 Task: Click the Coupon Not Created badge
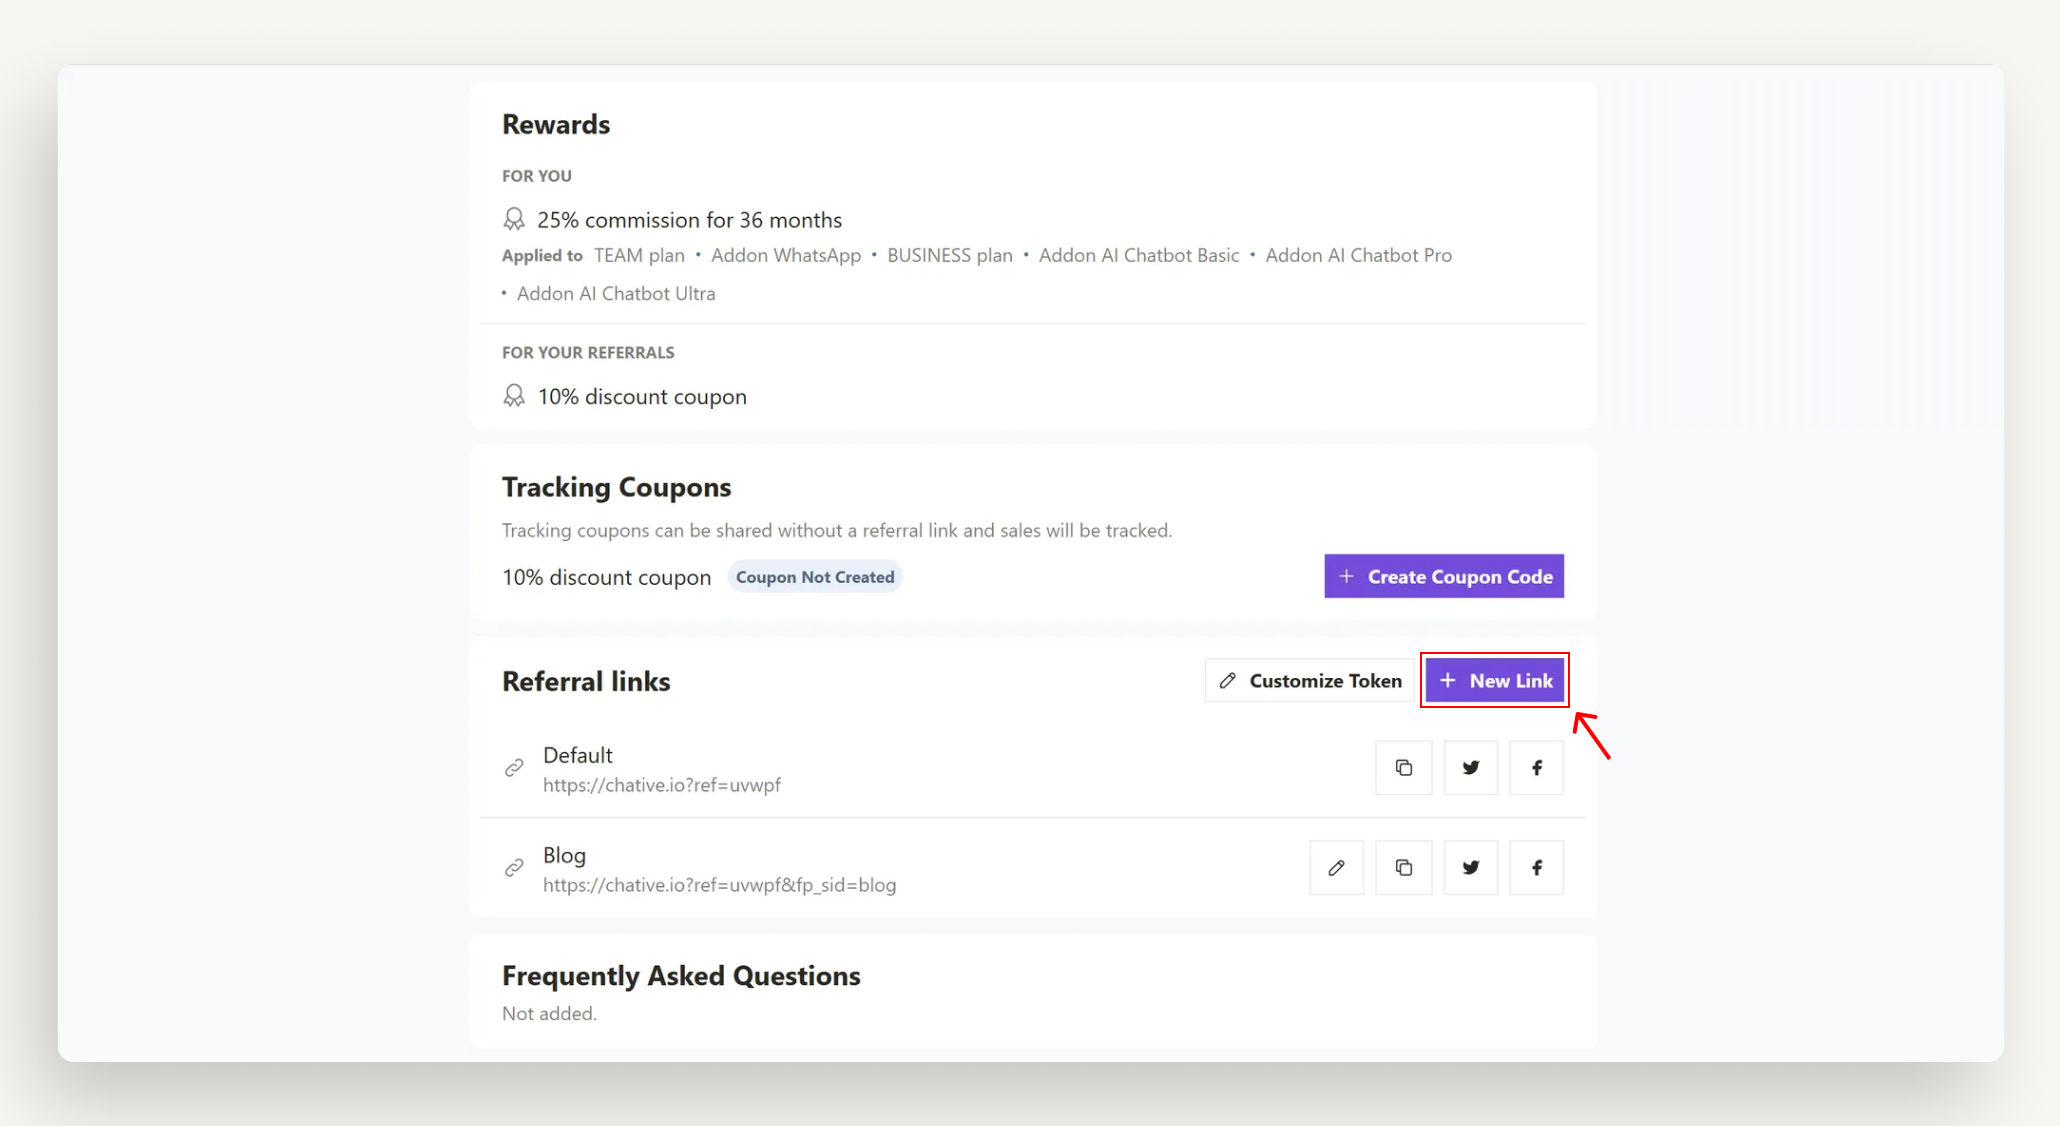(x=814, y=576)
